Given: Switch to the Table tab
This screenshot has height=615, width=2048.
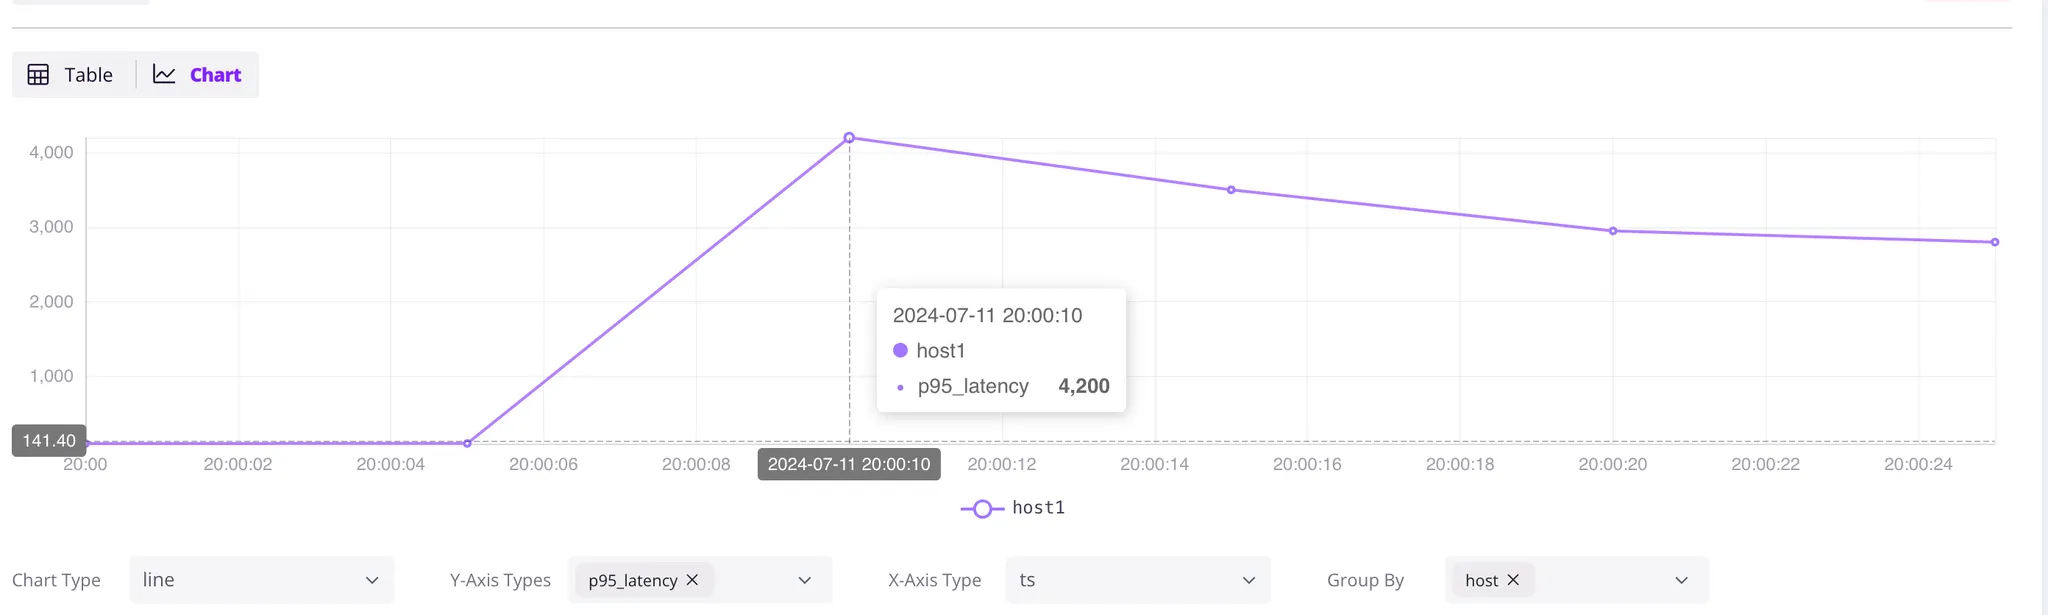Looking at the screenshot, I should tap(88, 74).
